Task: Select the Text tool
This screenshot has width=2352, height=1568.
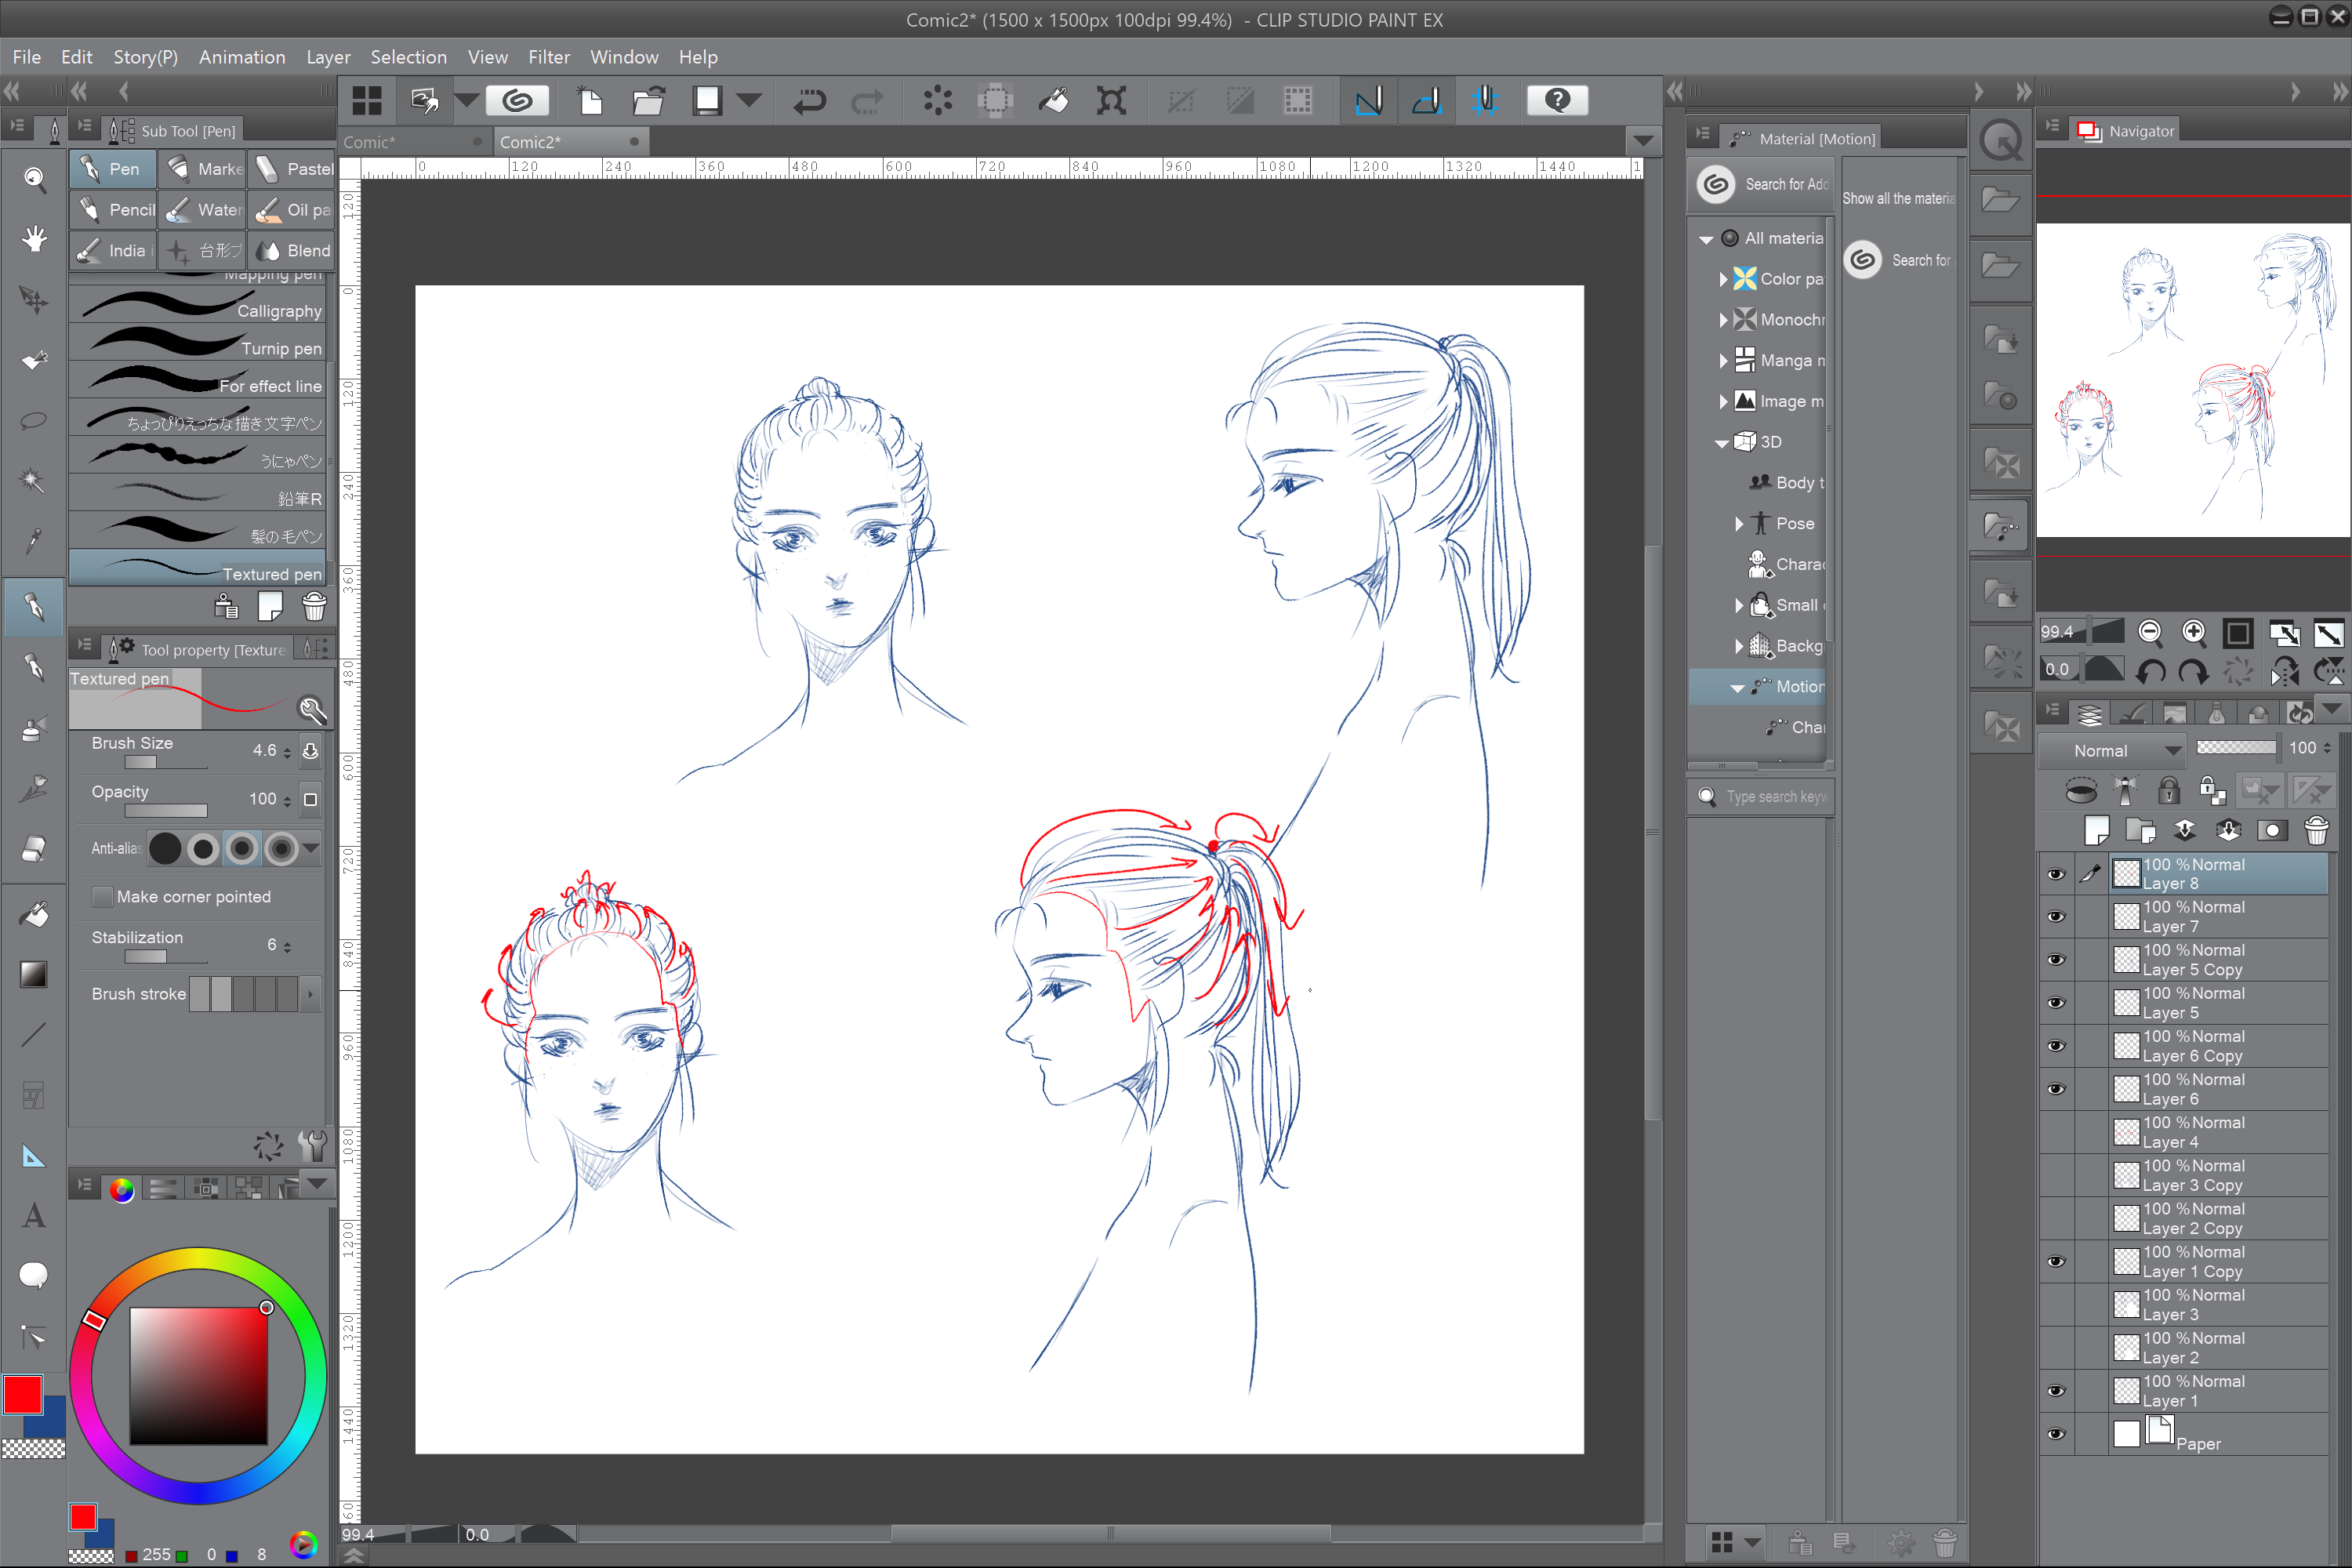Action: coord(34,1215)
